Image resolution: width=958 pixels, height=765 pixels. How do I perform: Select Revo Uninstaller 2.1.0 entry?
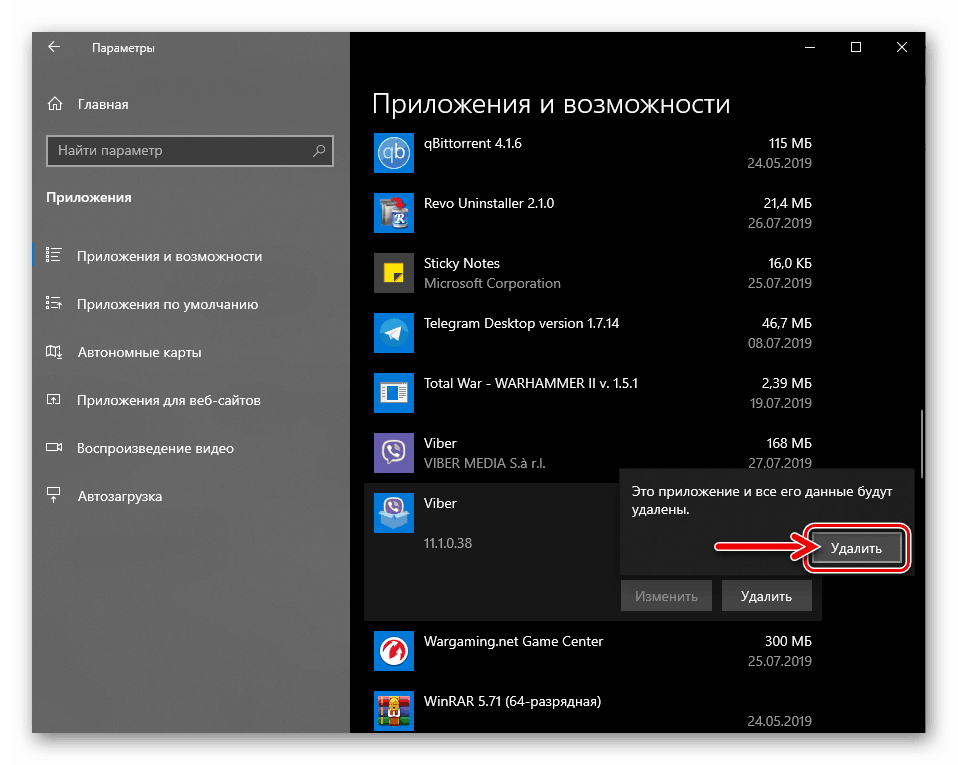pyautogui.click(x=593, y=213)
